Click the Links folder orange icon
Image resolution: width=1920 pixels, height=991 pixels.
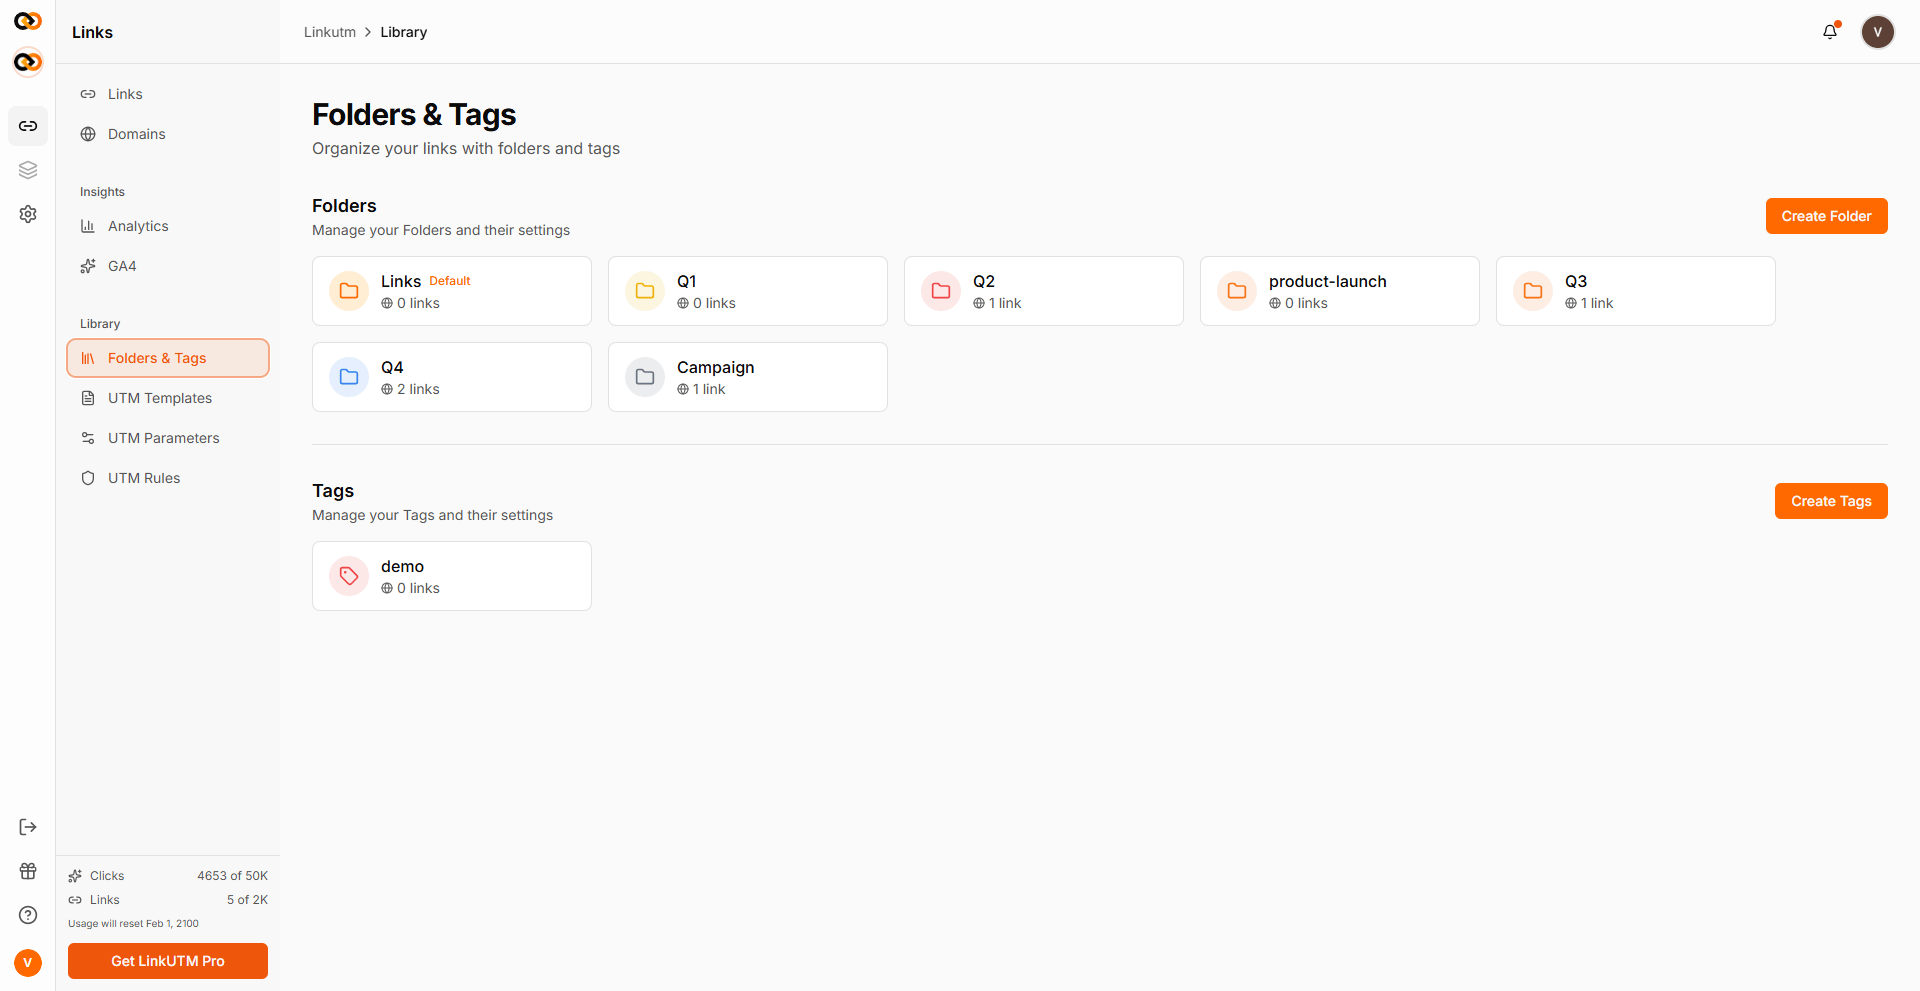point(349,291)
